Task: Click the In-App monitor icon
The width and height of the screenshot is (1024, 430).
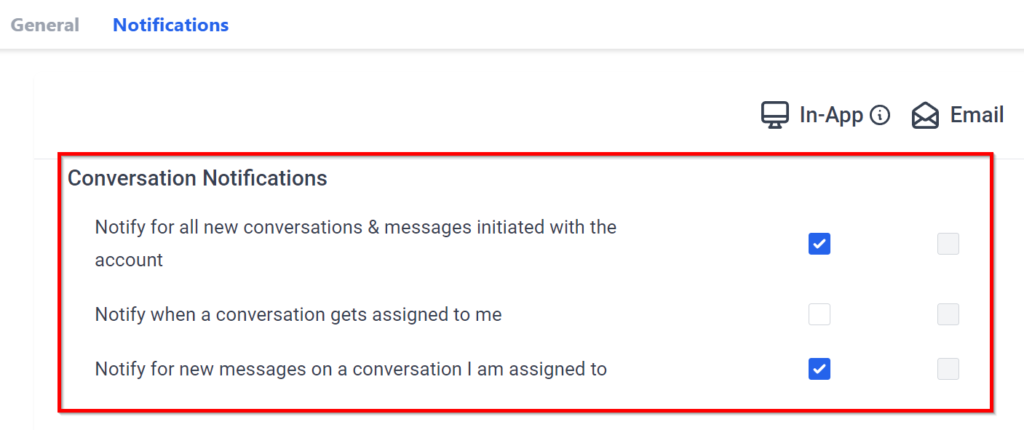Action: click(x=775, y=116)
